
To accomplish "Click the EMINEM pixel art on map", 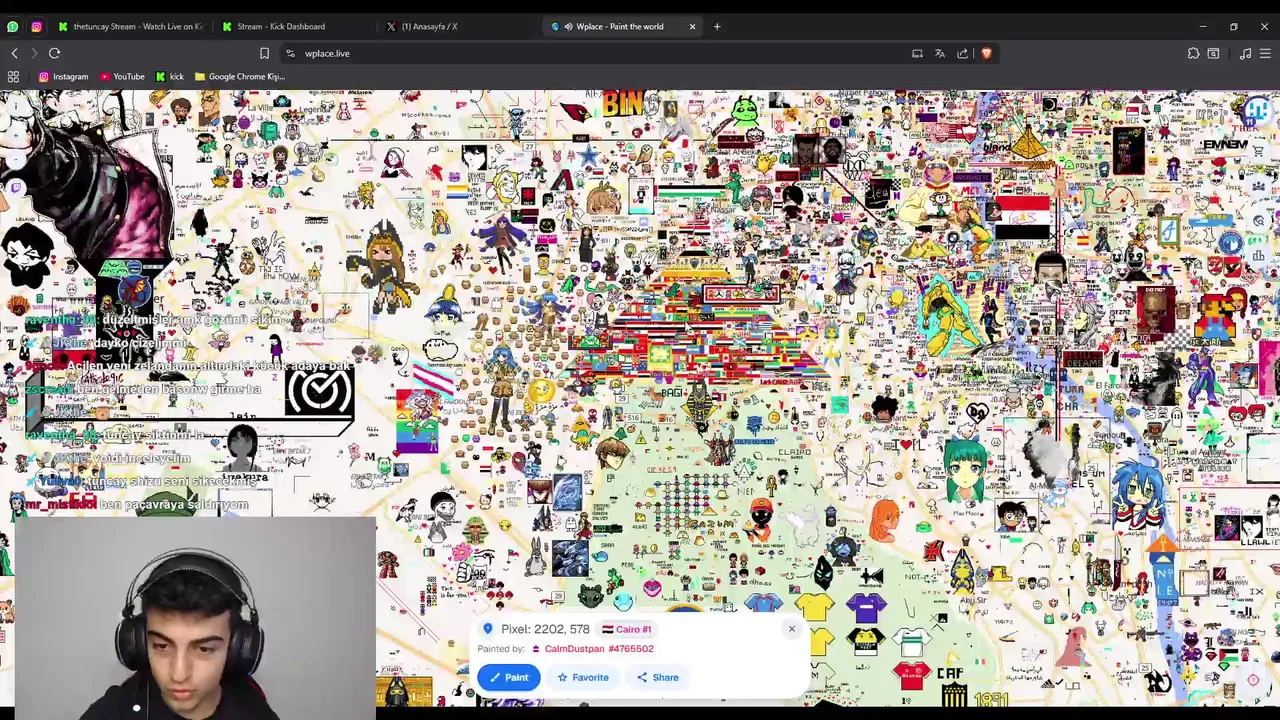I will point(1226,144).
